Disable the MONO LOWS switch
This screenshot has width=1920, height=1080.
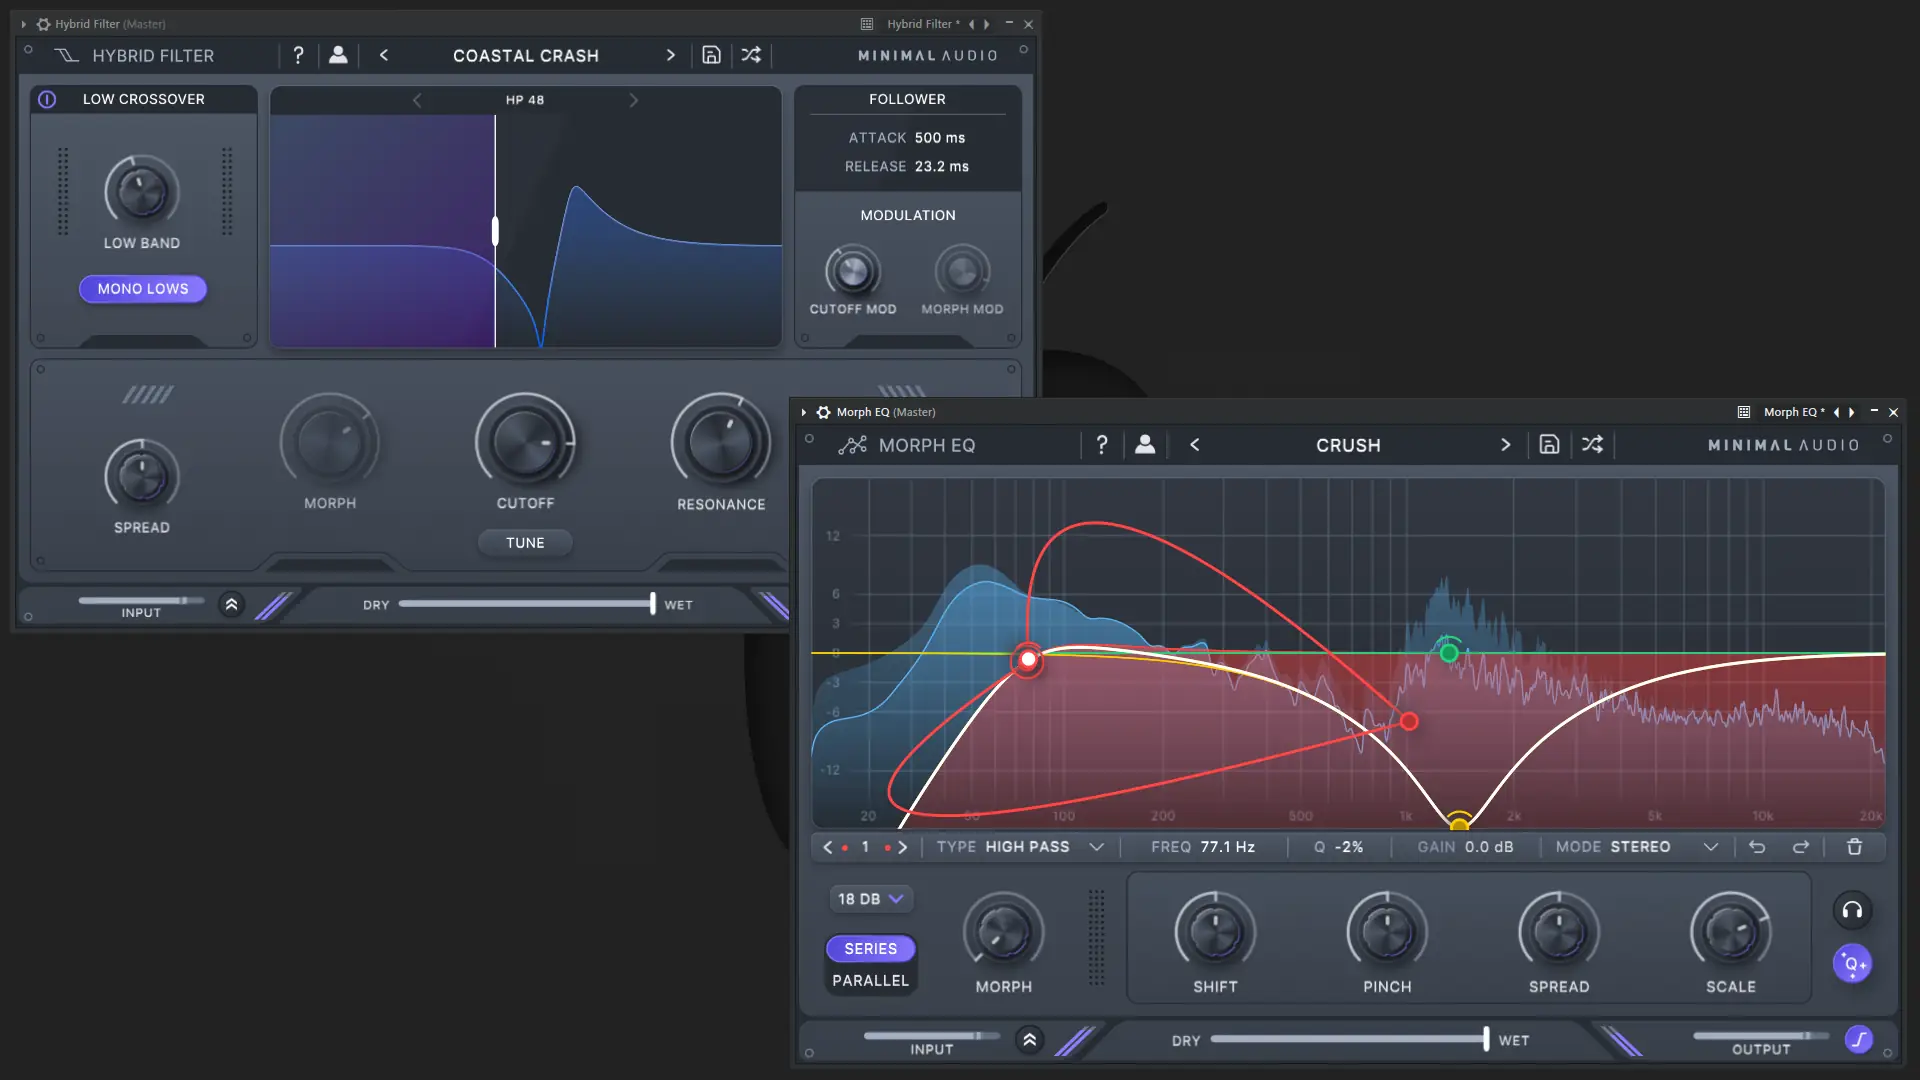[143, 289]
